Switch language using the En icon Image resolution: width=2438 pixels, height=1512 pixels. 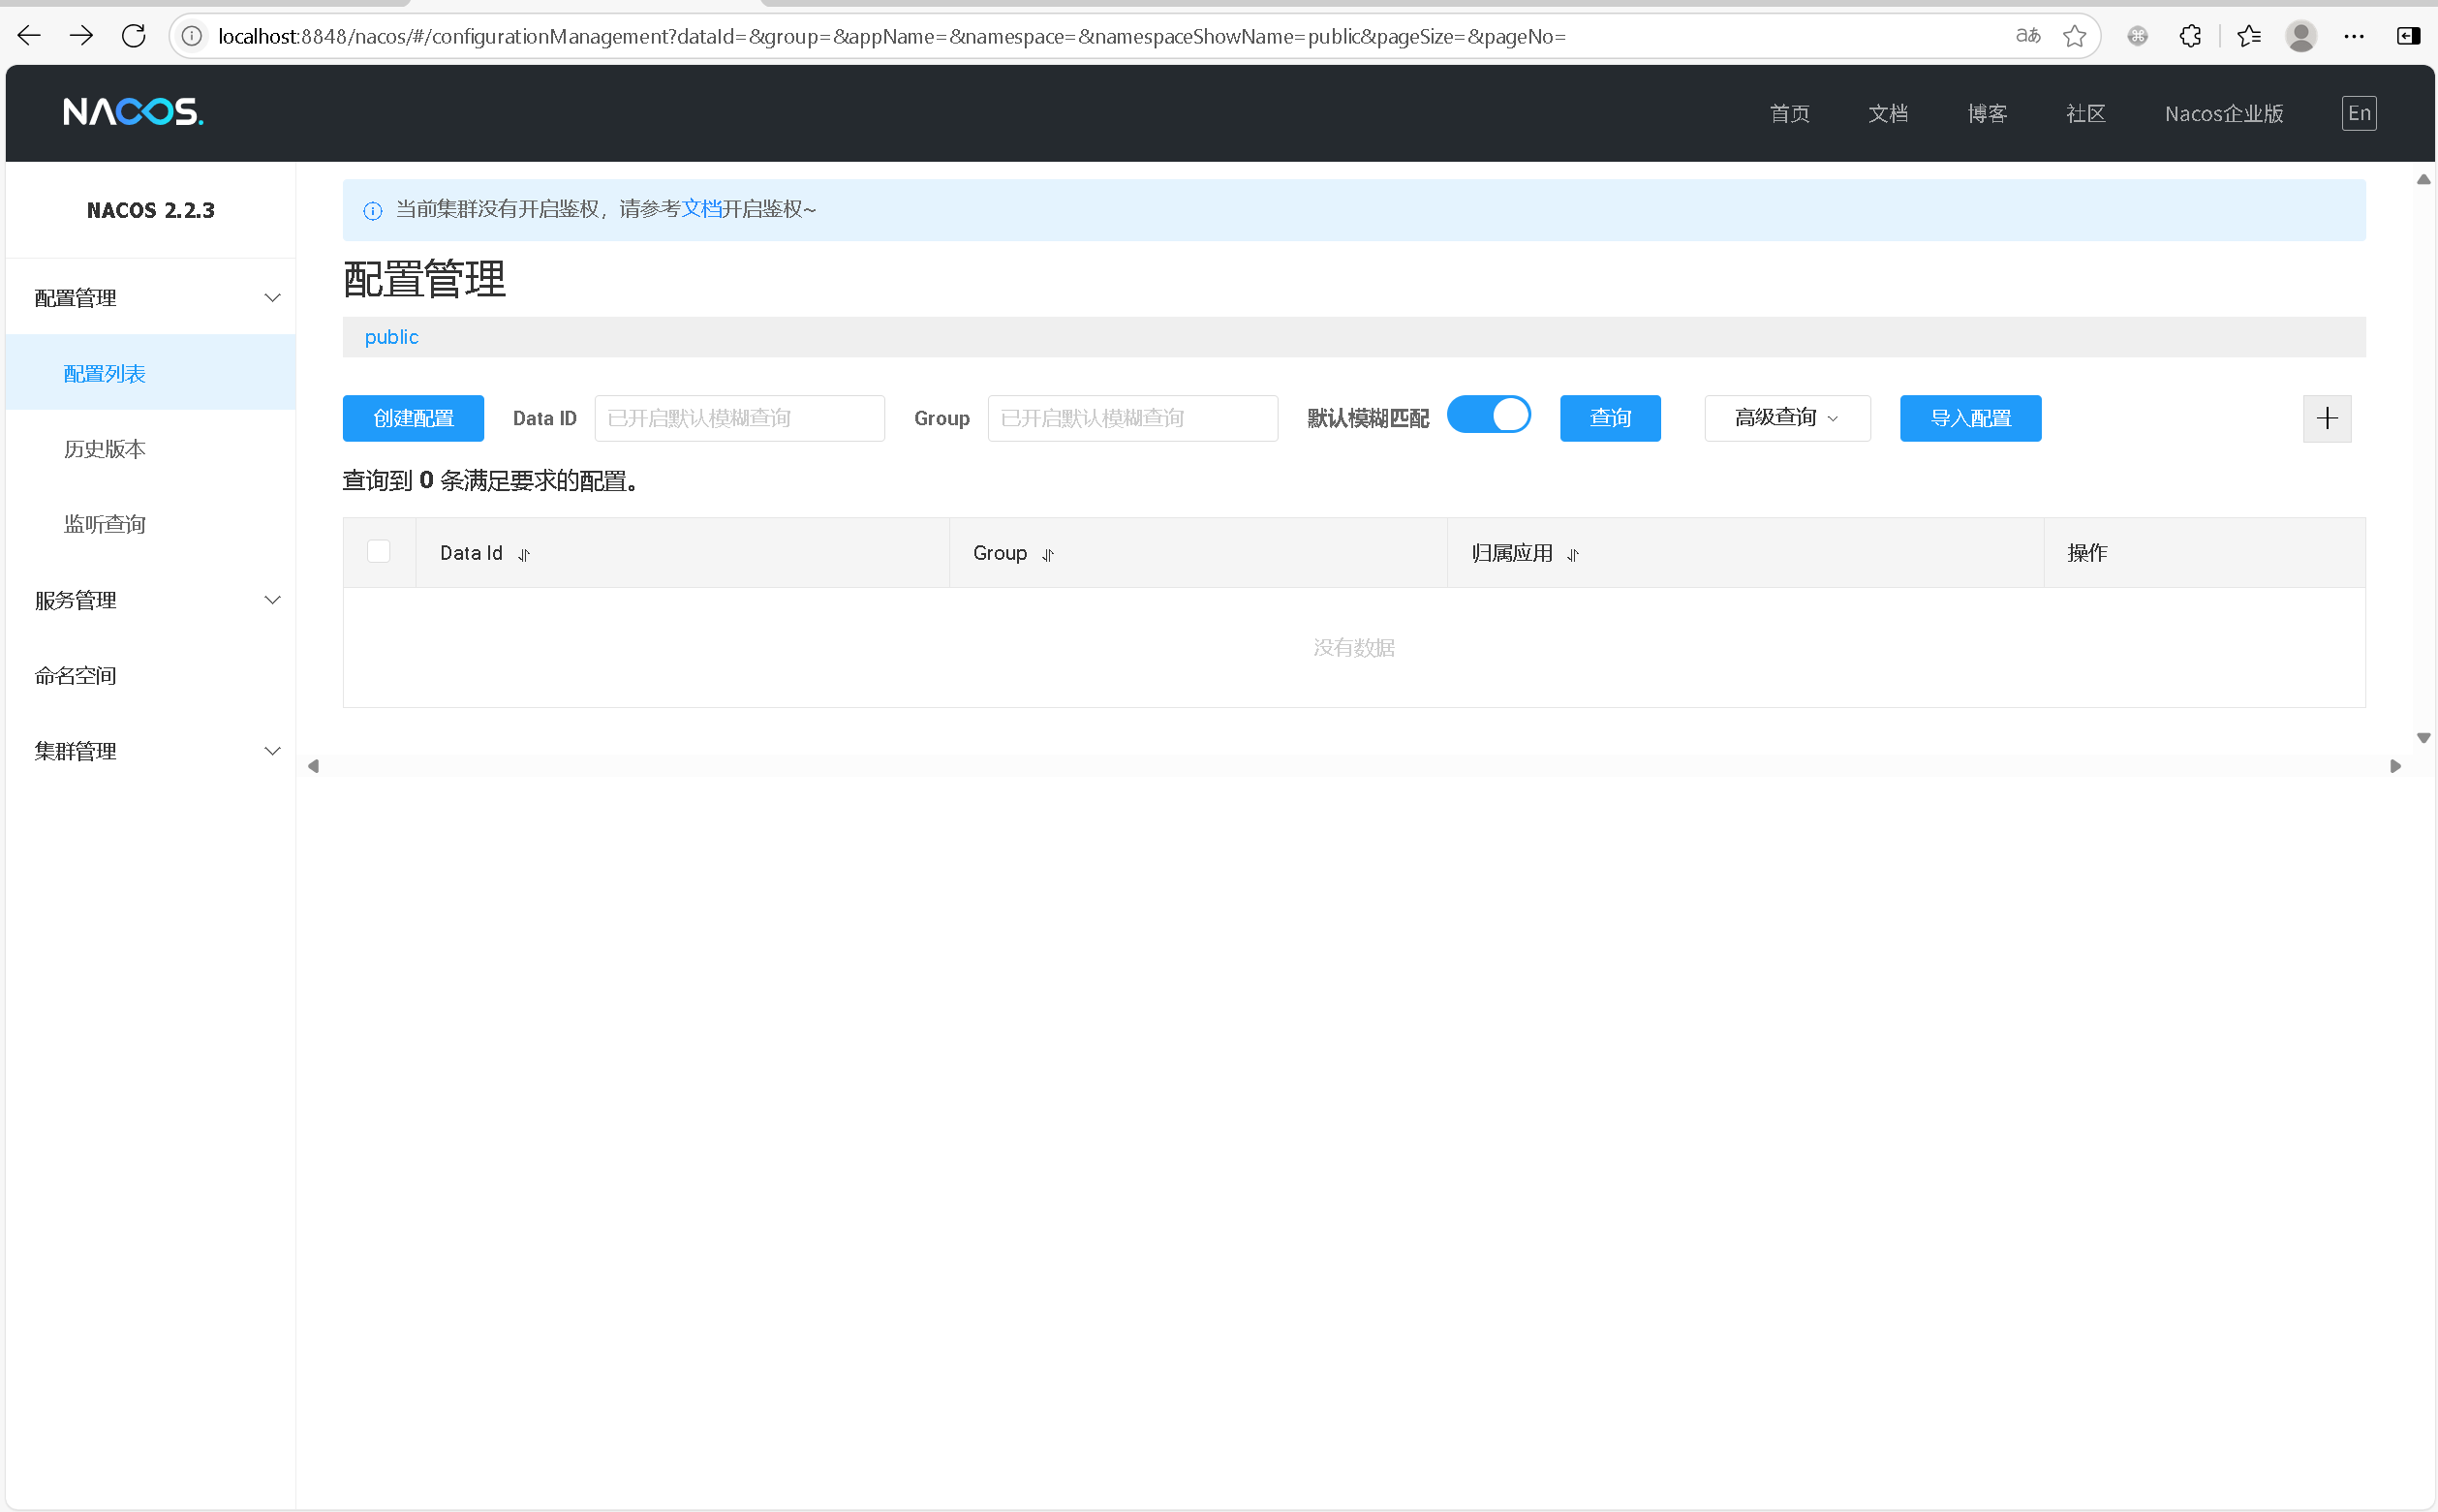(2357, 113)
